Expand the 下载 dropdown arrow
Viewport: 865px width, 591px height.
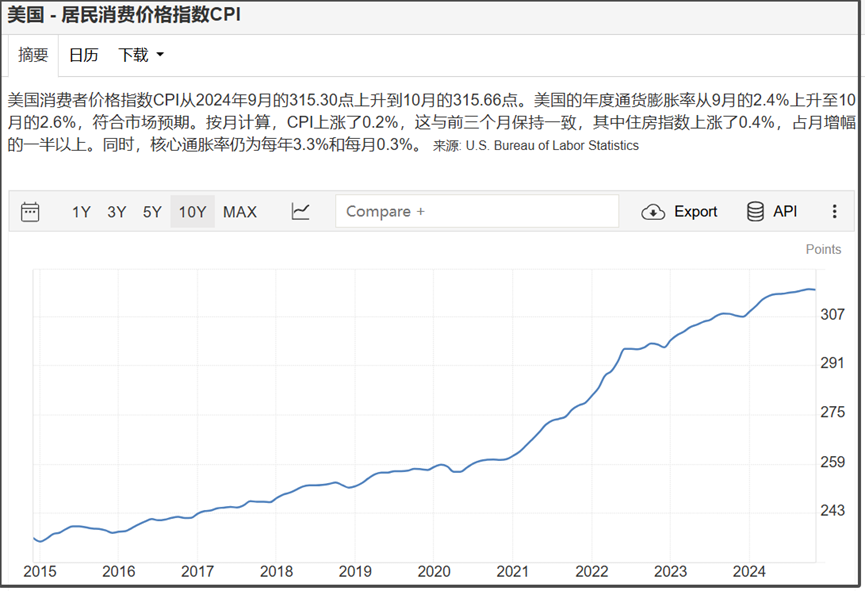[x=160, y=55]
